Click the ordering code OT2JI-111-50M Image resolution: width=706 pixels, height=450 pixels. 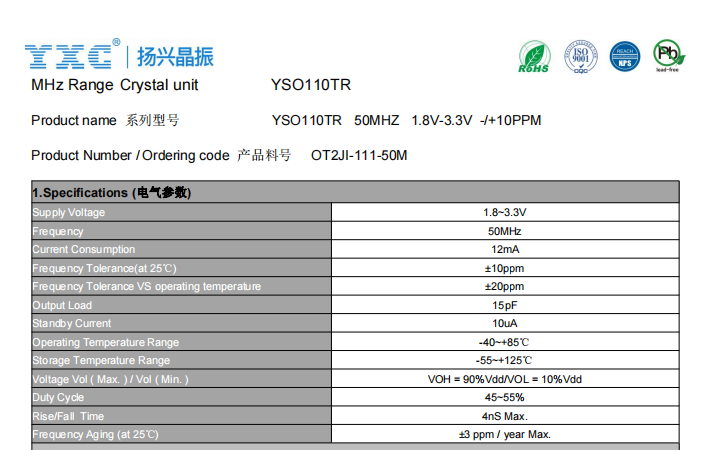coord(359,156)
